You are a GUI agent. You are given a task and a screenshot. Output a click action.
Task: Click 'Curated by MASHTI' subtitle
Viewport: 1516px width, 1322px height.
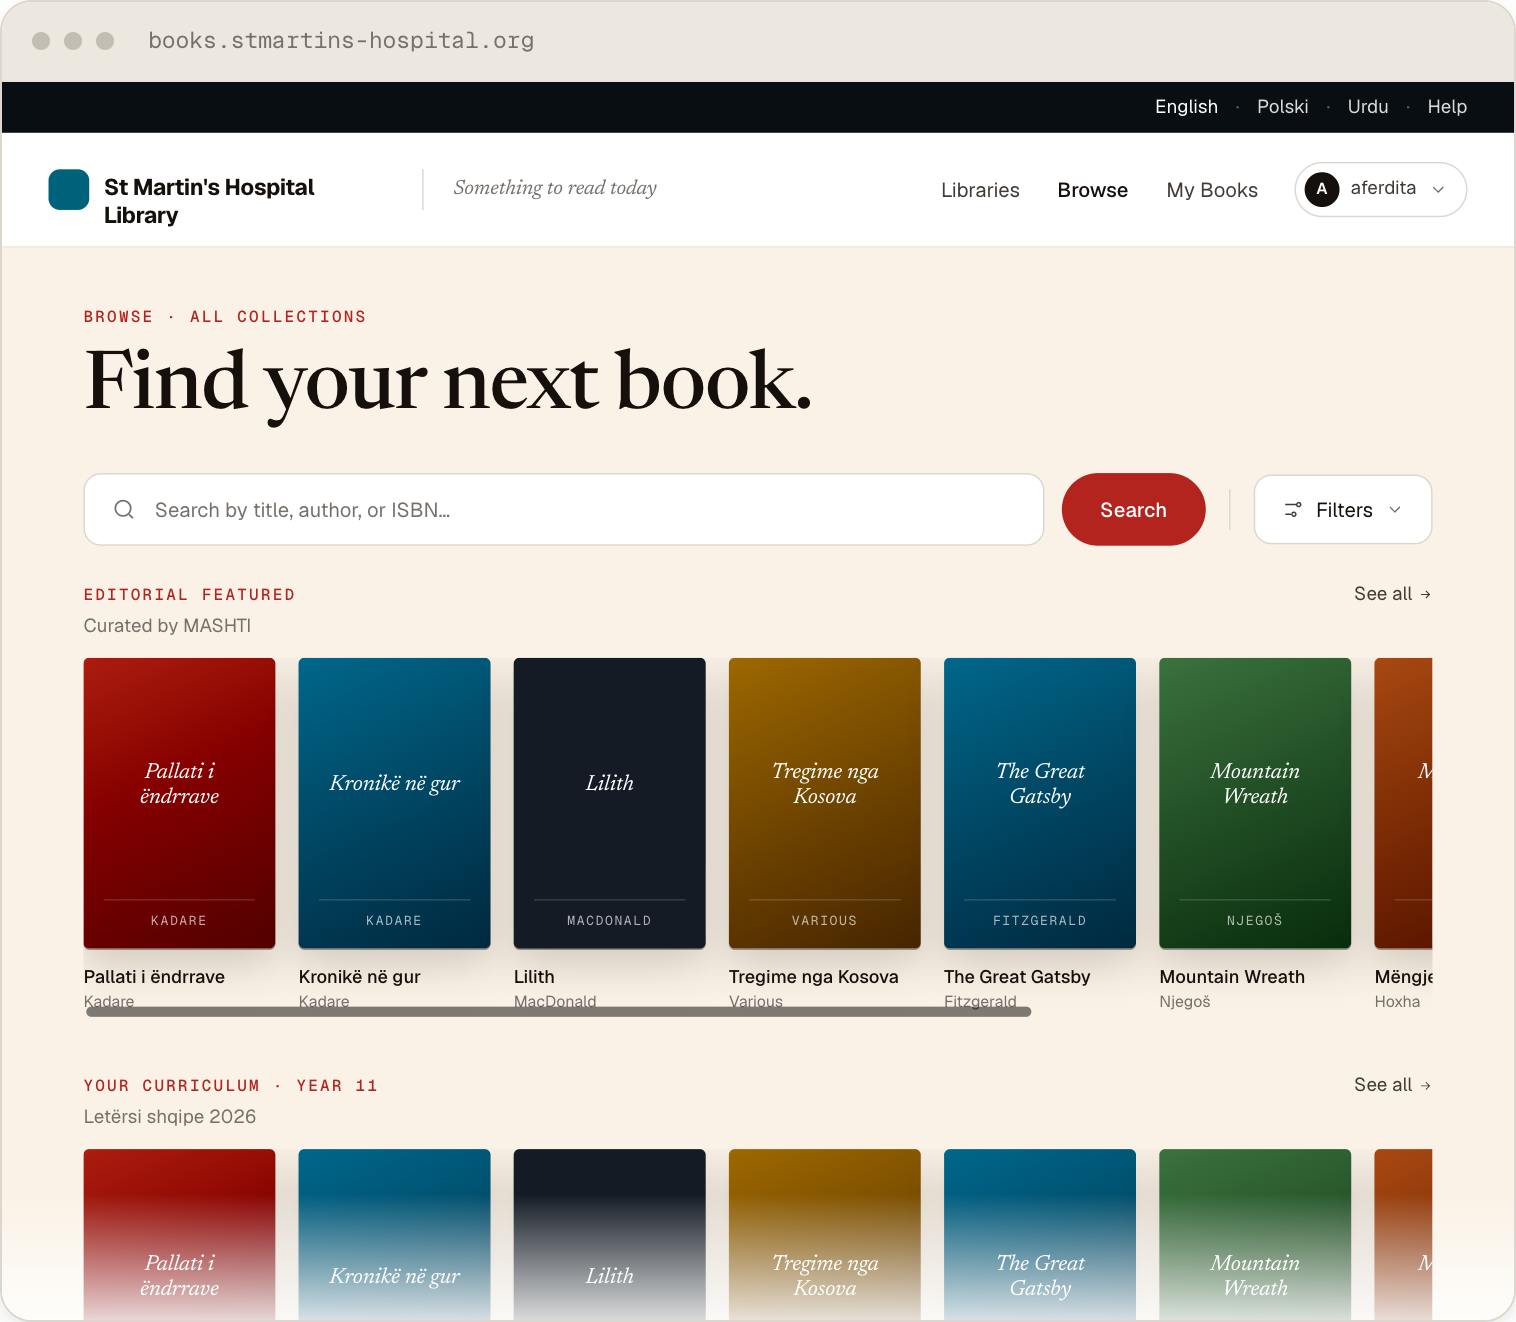[x=167, y=626]
